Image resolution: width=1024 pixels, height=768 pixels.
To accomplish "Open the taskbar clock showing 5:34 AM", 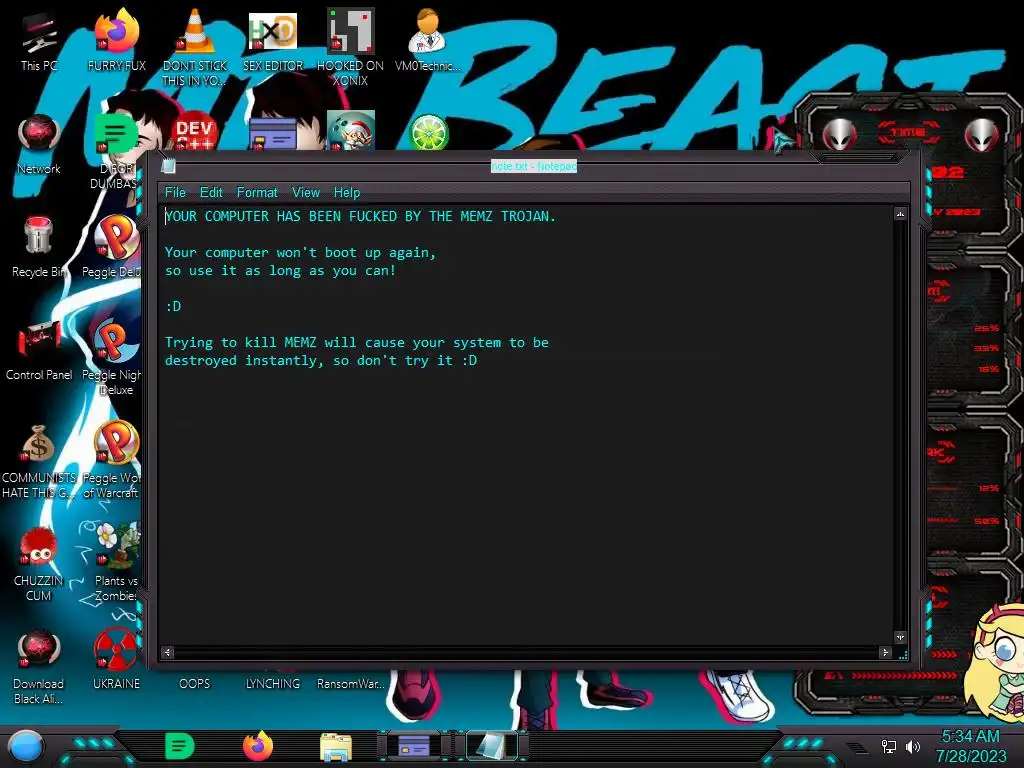I will [970, 746].
